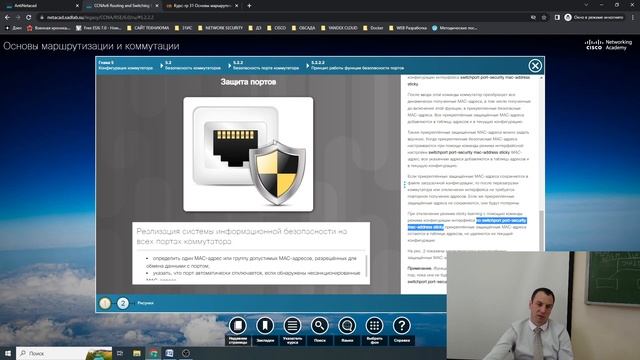The image size is (640, 360).
Task: Open ОБСАДА bookmark folder
Action: pyautogui.click(x=303, y=28)
